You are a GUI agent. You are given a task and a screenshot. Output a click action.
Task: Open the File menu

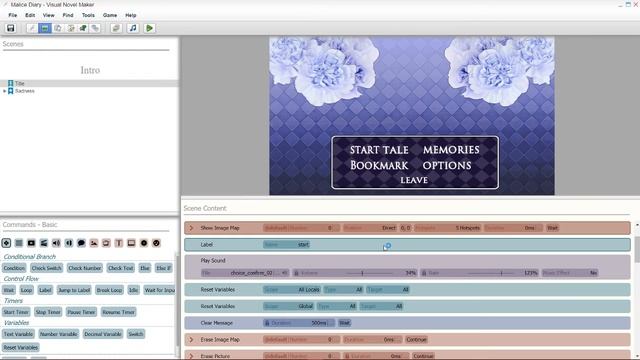[13, 15]
